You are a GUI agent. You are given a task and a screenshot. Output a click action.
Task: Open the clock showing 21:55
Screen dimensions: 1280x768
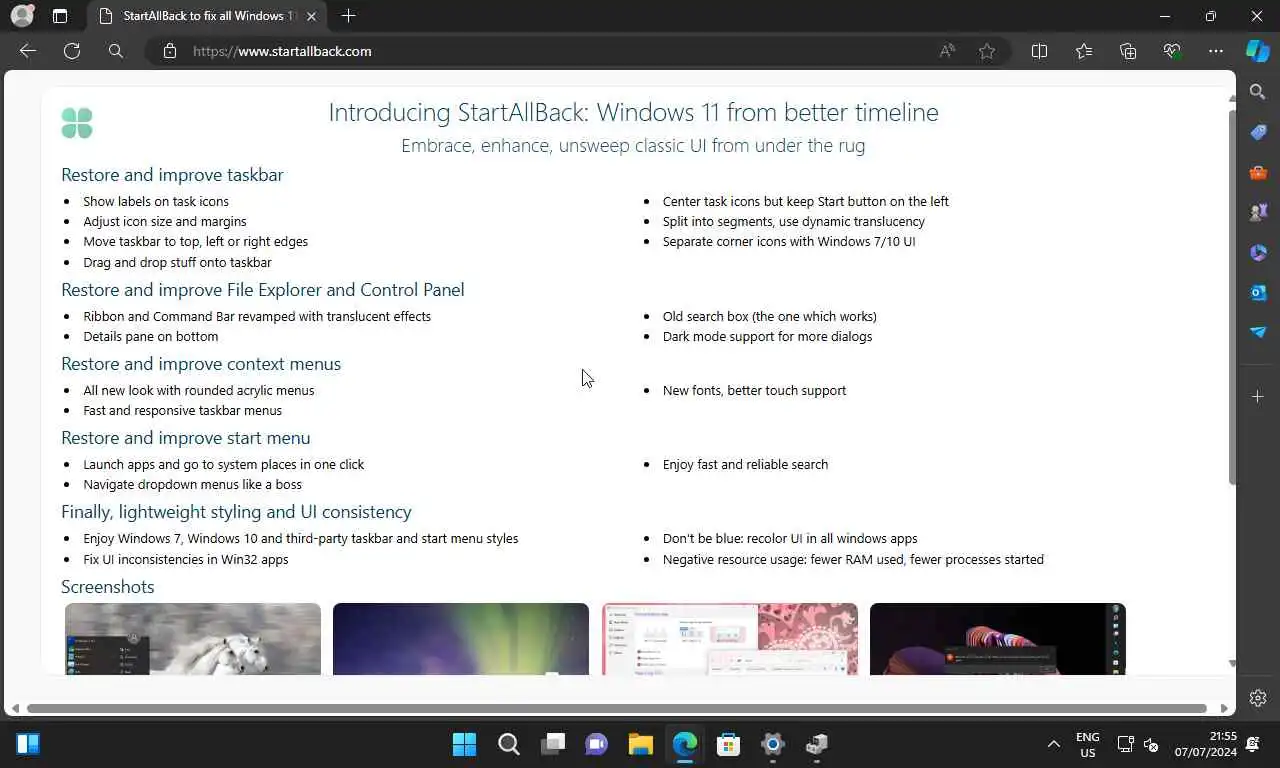pos(1206,744)
